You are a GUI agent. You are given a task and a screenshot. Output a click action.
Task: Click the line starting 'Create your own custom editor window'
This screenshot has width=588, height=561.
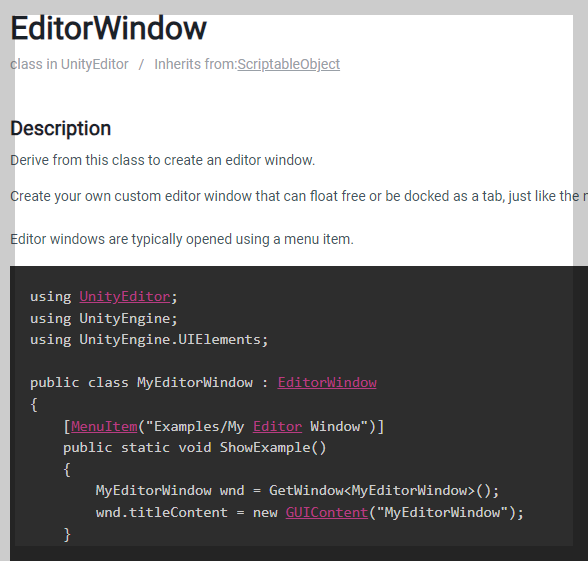tap(299, 196)
